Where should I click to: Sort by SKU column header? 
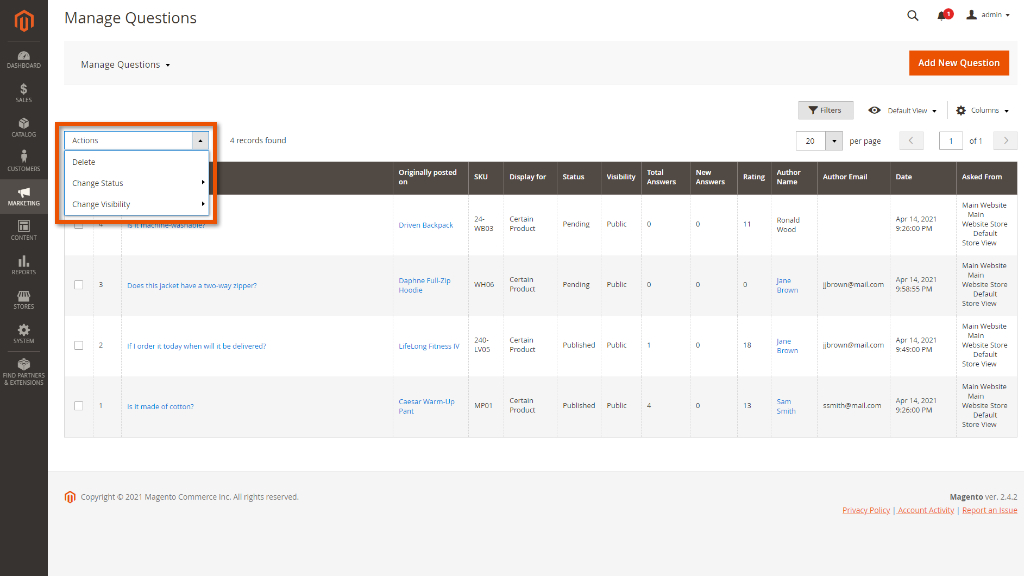[x=486, y=177]
